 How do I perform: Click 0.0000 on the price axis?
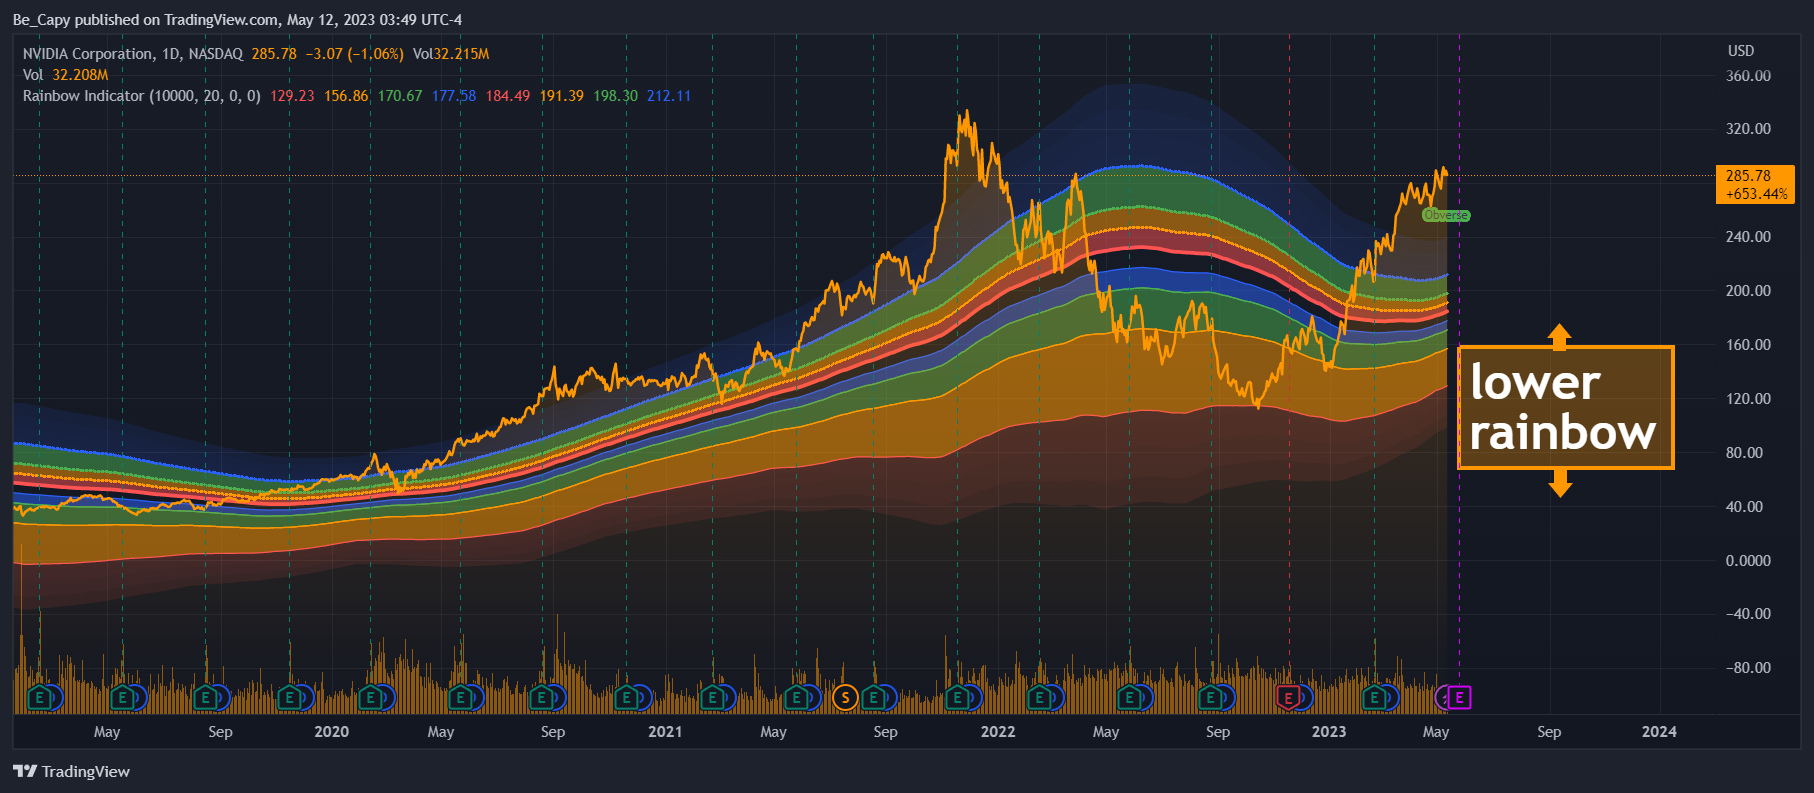point(1748,561)
